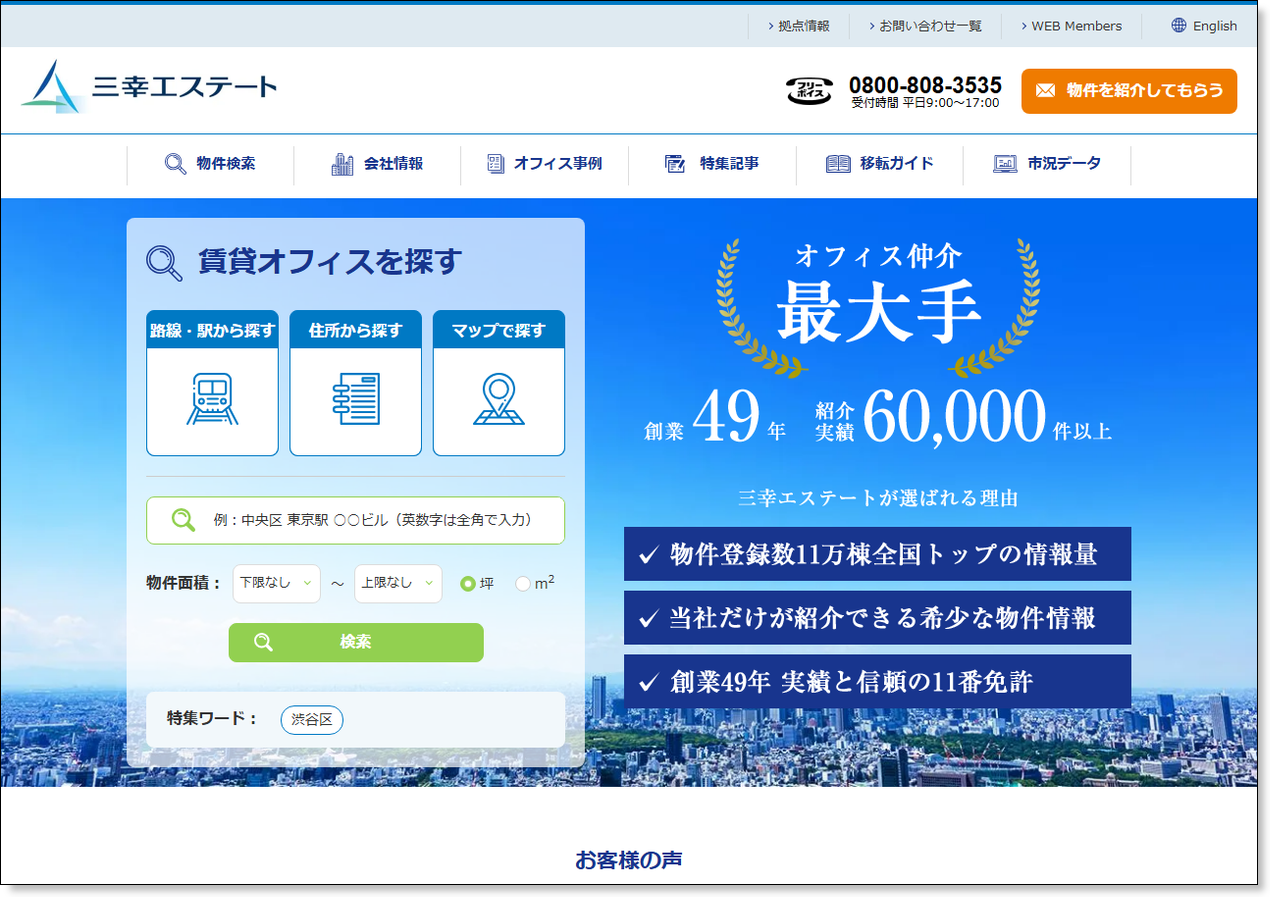The height and width of the screenshot is (897, 1270).
Task: Click the green 検索 button
Action: coord(356,642)
